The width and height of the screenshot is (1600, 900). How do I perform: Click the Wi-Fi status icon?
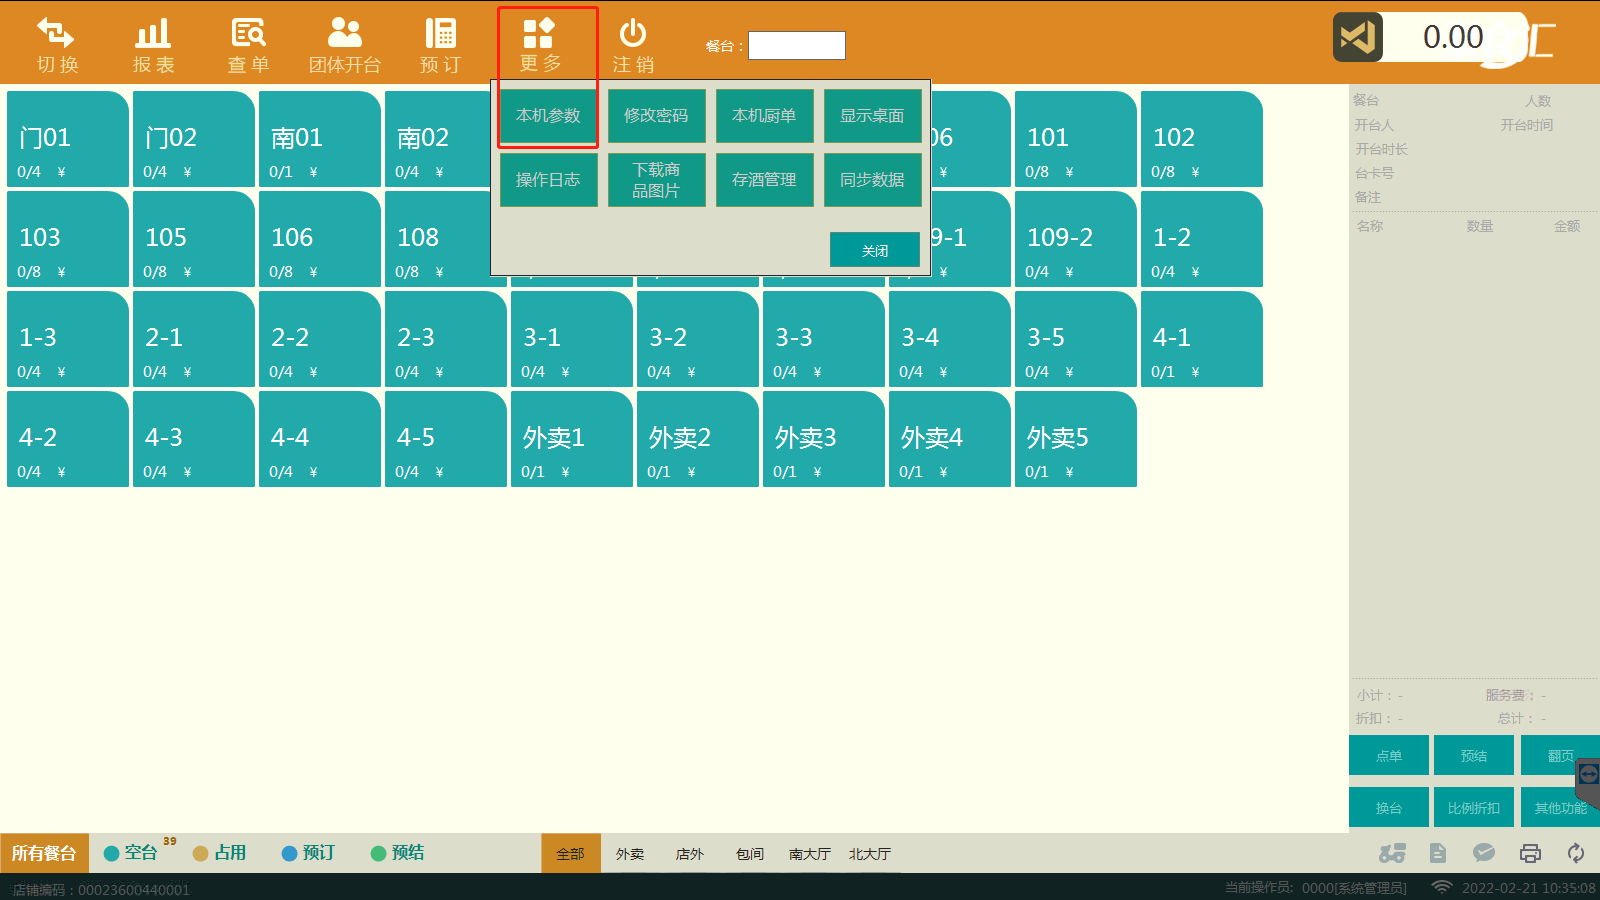pyautogui.click(x=1441, y=887)
